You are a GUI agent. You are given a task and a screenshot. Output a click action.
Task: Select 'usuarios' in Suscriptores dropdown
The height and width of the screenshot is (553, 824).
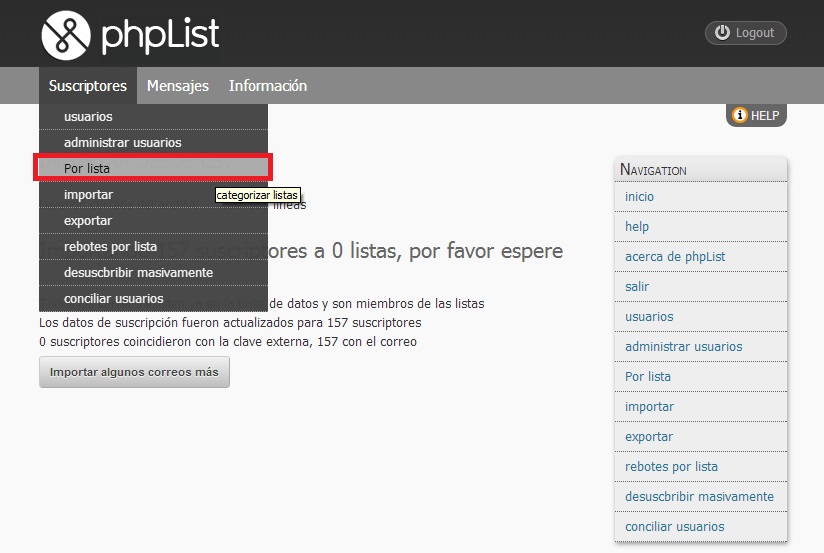(88, 117)
